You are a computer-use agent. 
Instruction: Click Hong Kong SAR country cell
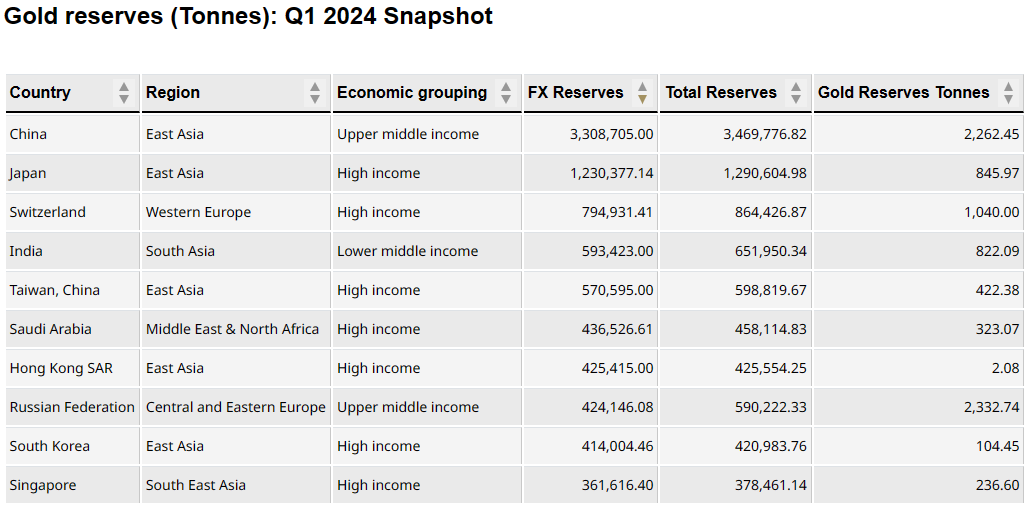pos(61,368)
